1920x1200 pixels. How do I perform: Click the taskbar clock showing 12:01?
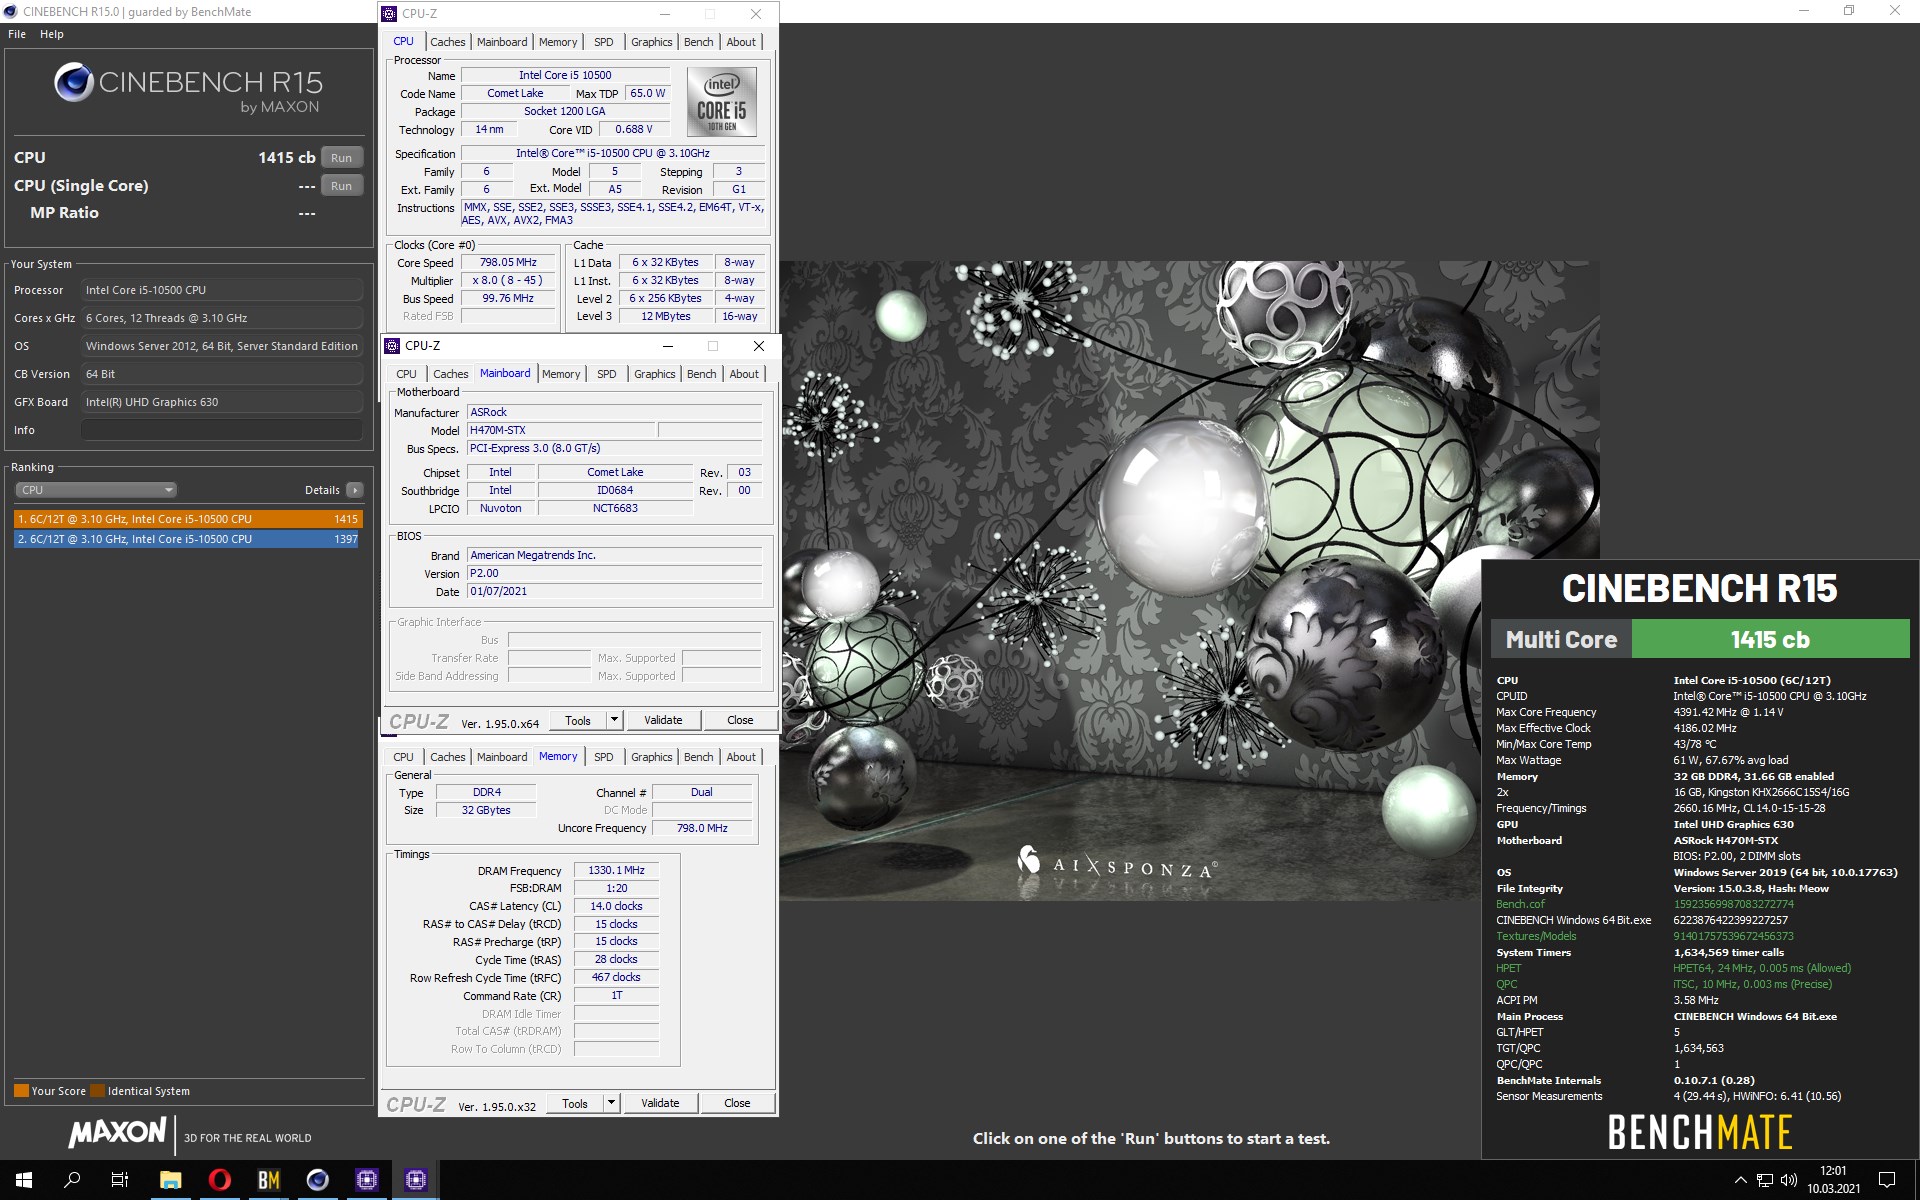[1833, 1180]
